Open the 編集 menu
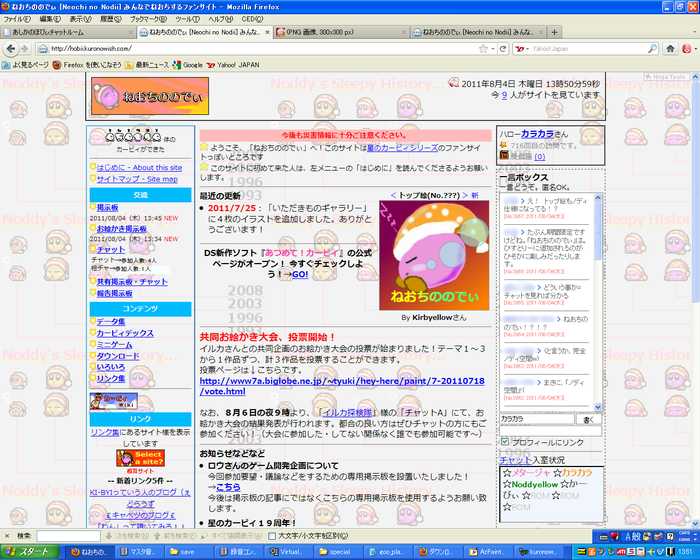 coord(50,19)
